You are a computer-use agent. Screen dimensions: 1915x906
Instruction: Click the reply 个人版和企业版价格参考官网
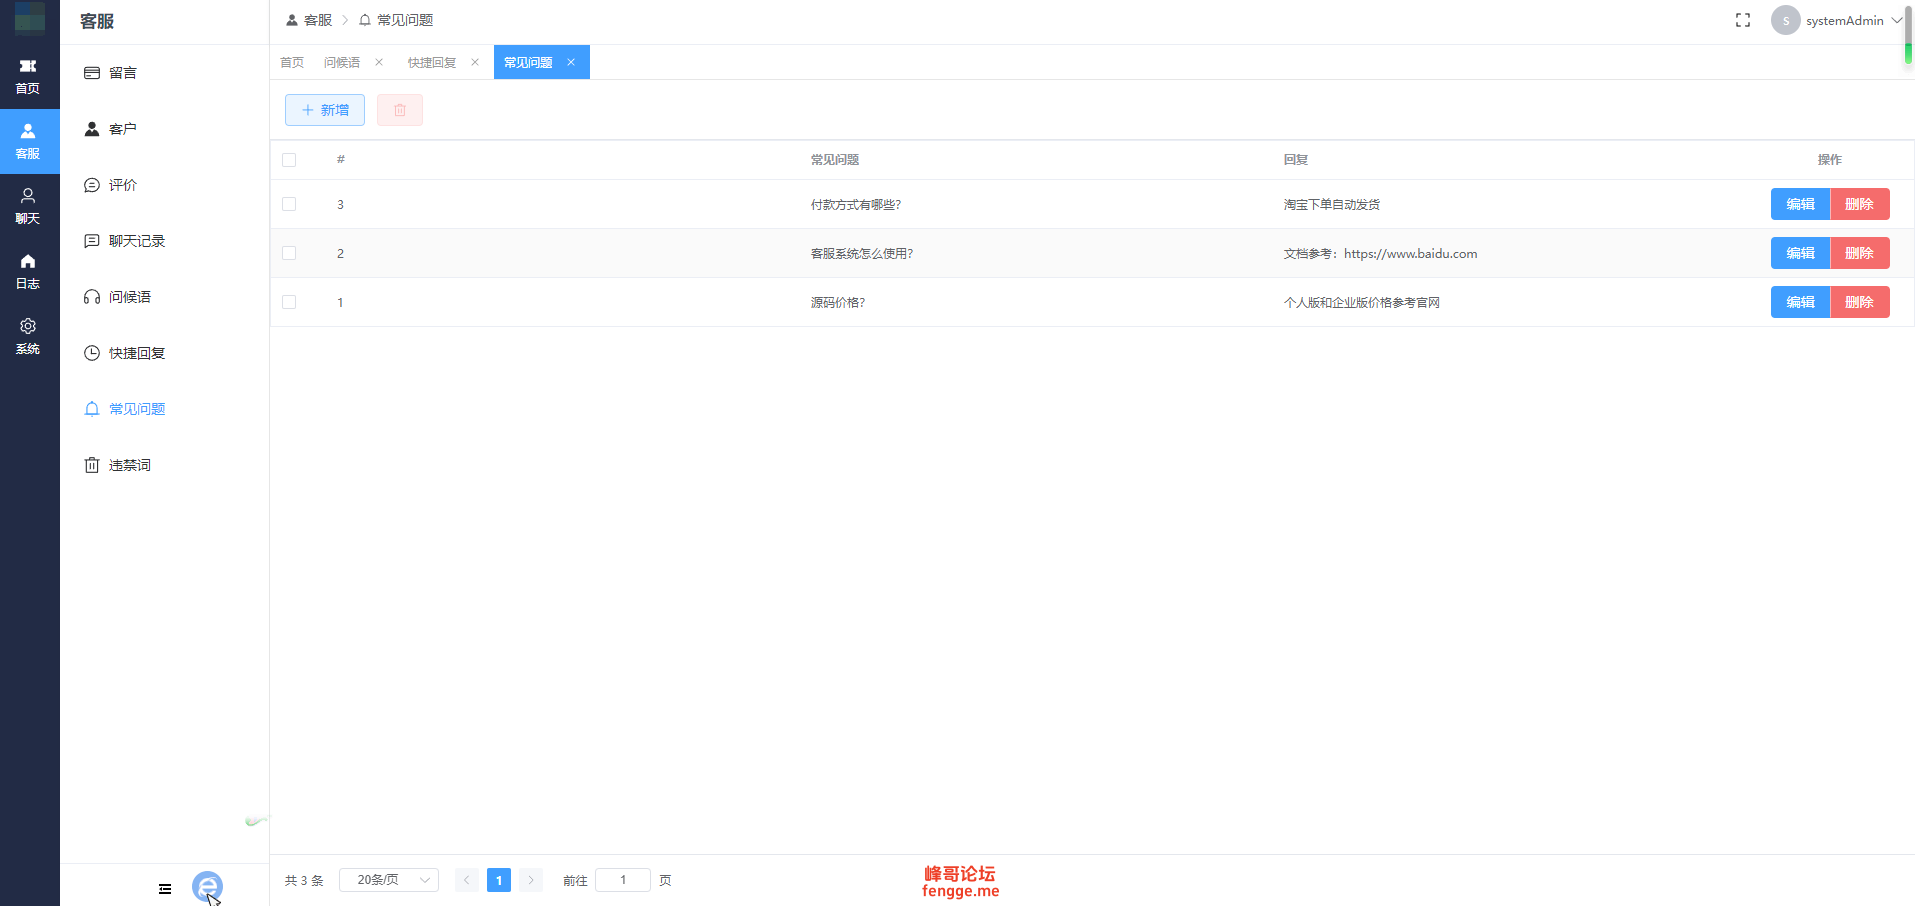click(x=1362, y=303)
